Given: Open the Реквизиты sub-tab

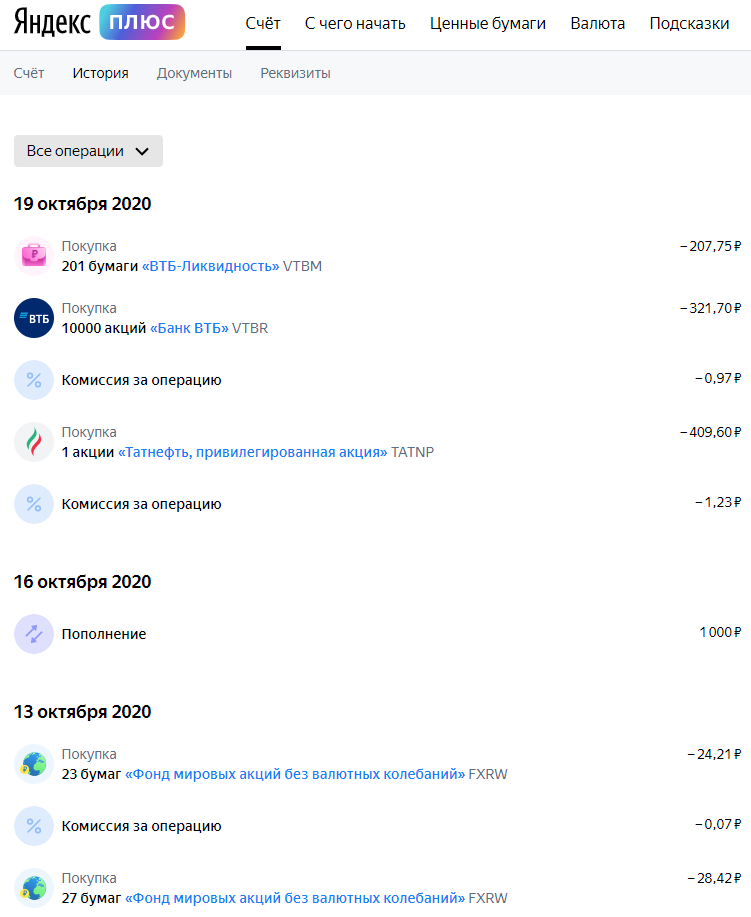Looking at the screenshot, I should click(x=295, y=73).
